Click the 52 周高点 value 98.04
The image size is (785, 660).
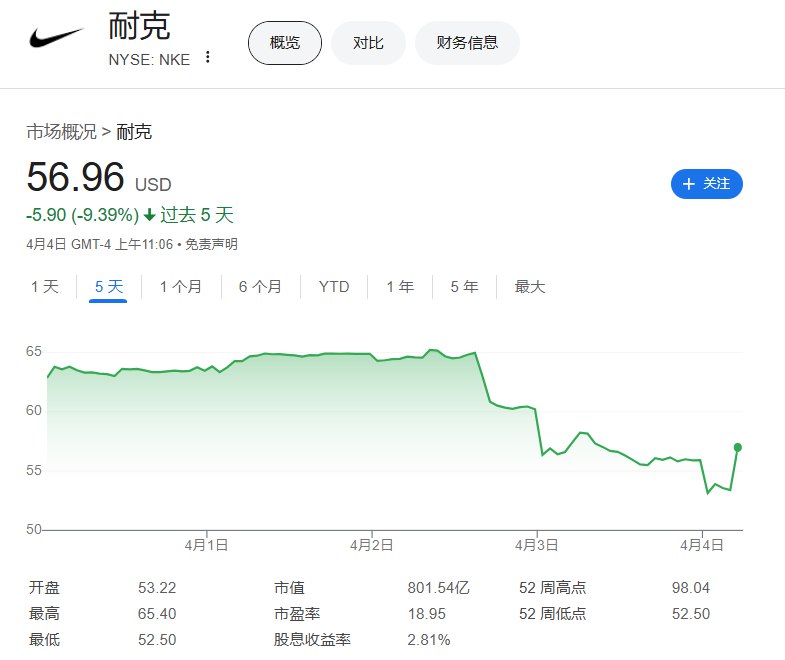coord(691,587)
